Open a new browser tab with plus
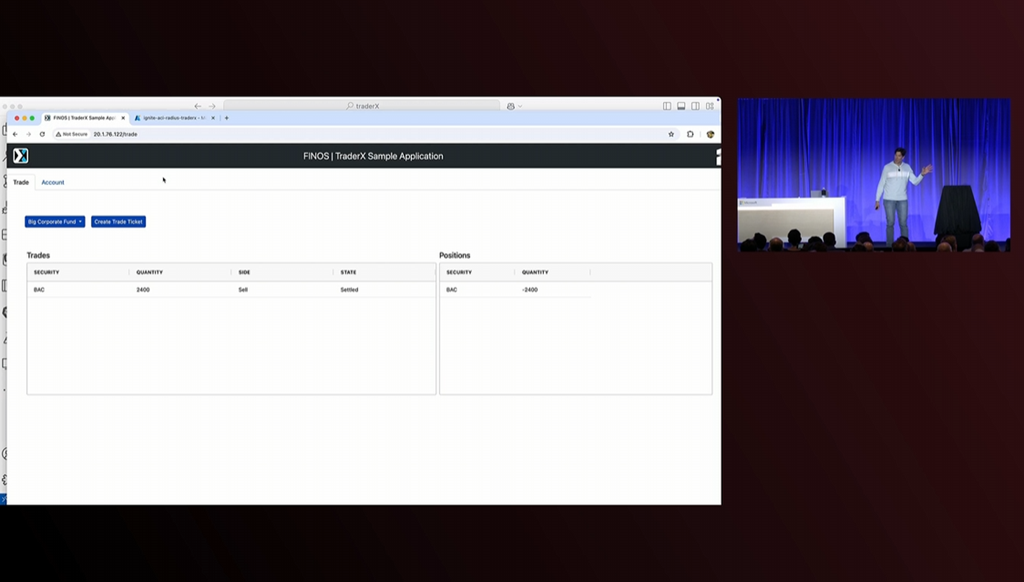1024x582 pixels. tap(226, 118)
